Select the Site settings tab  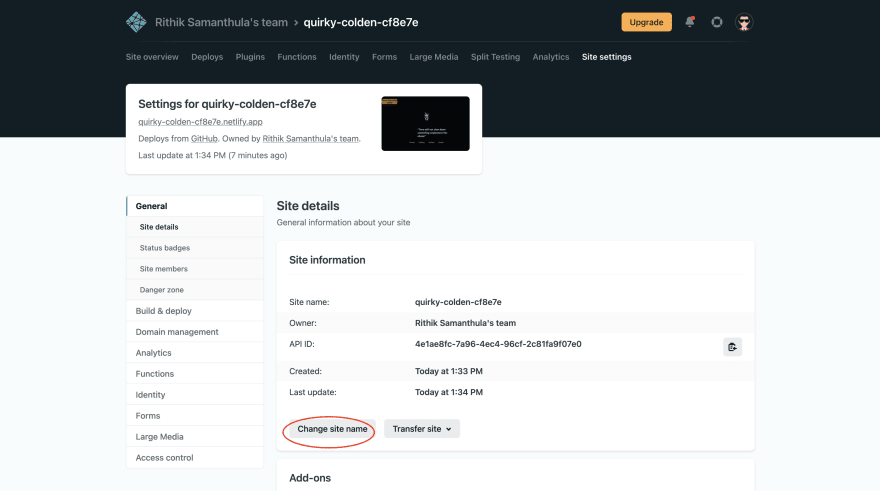(x=607, y=57)
